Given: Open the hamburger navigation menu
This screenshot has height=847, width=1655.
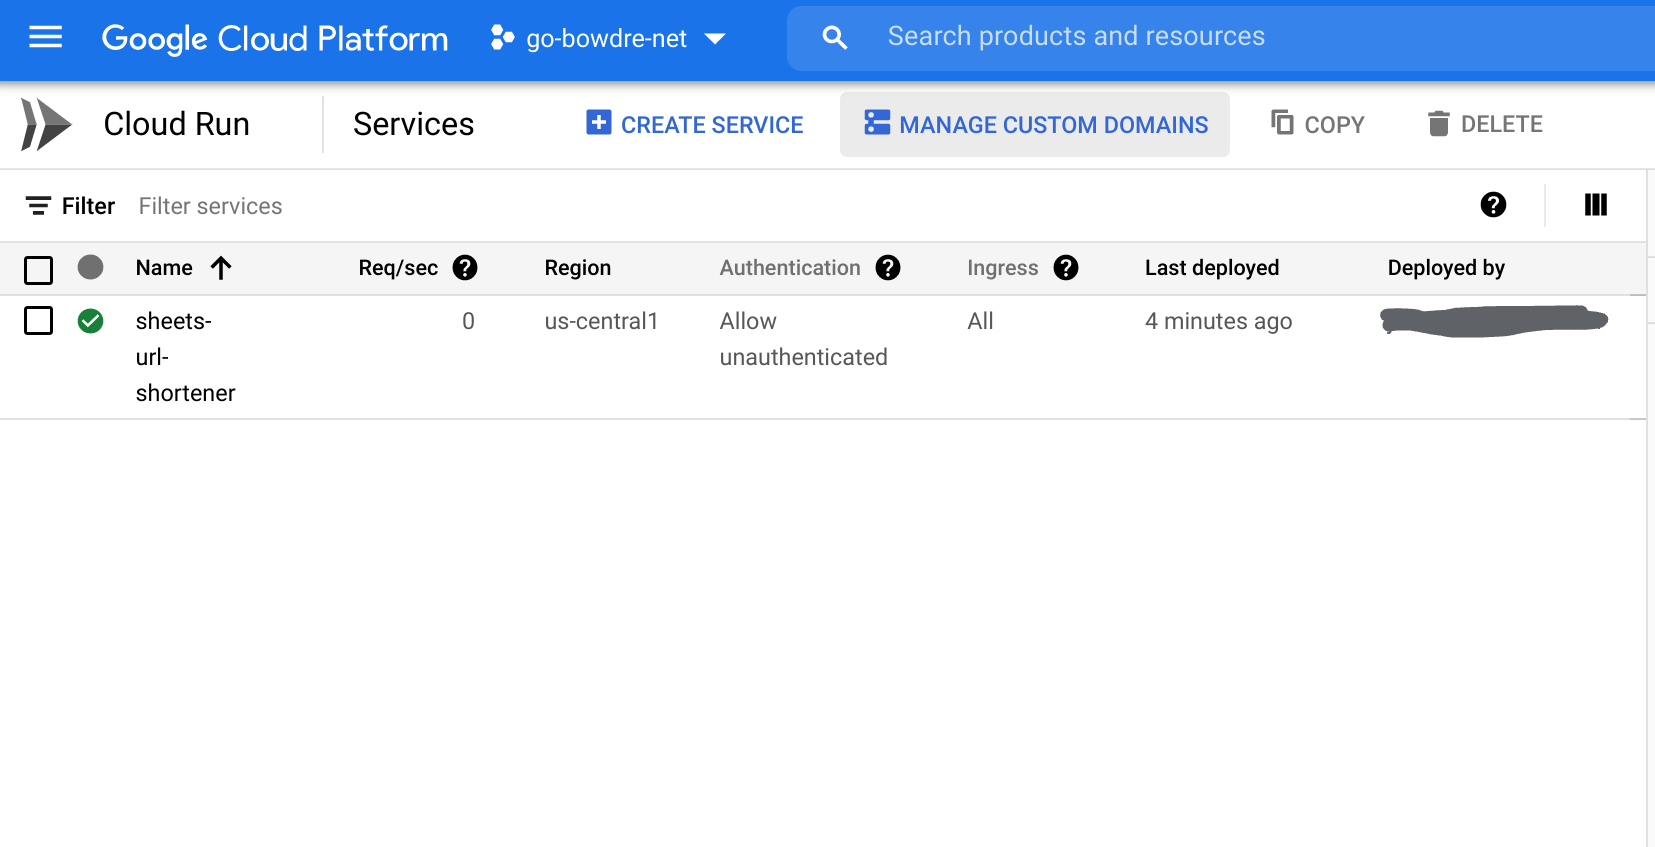Looking at the screenshot, I should [45, 38].
